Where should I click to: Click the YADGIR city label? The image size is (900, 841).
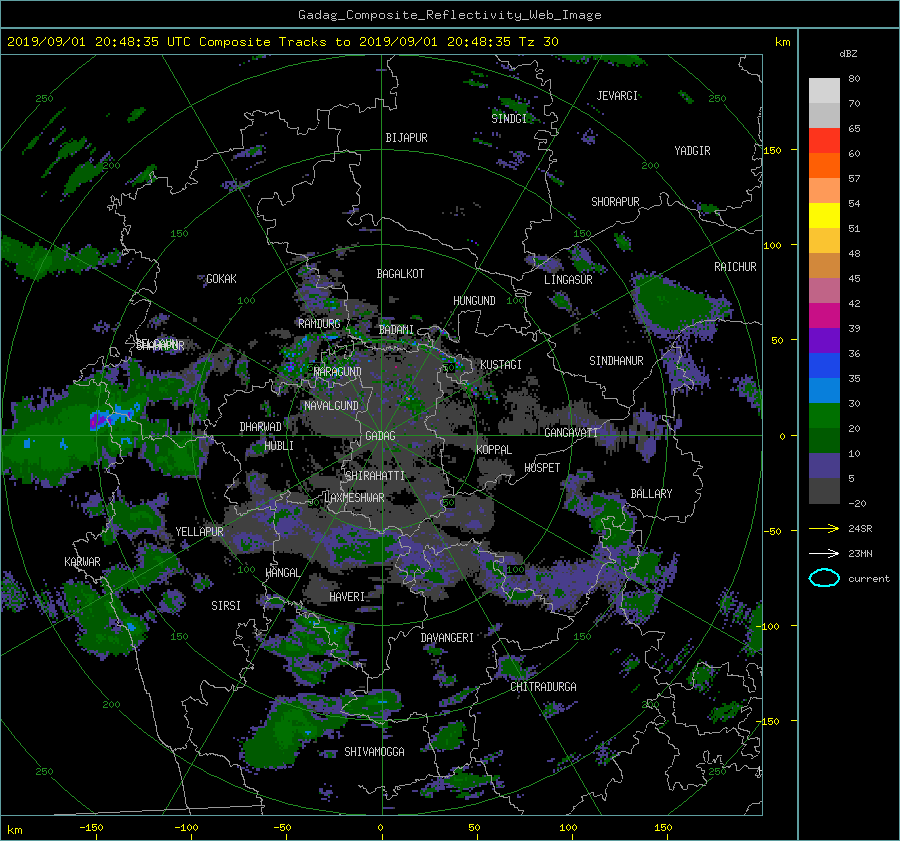pyautogui.click(x=692, y=151)
